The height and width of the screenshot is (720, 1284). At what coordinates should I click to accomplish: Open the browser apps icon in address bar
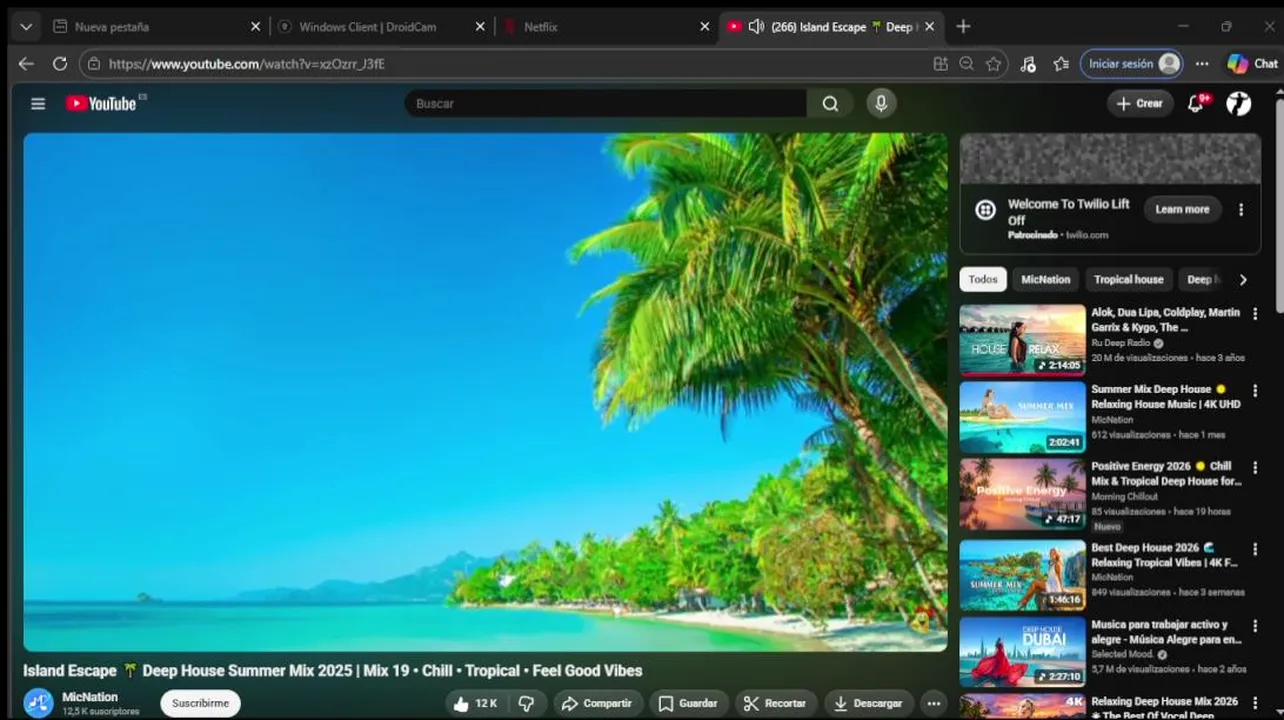940,64
